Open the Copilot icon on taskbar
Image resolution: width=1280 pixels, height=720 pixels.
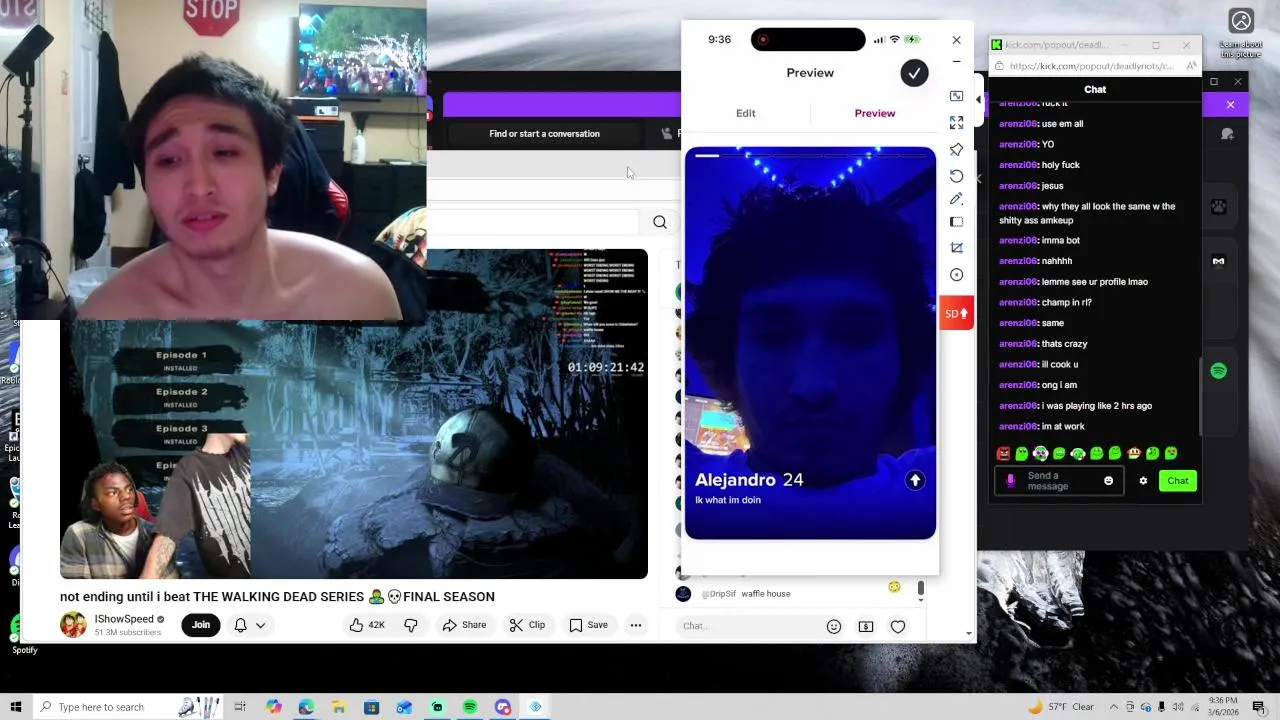pyautogui.click(x=273, y=707)
